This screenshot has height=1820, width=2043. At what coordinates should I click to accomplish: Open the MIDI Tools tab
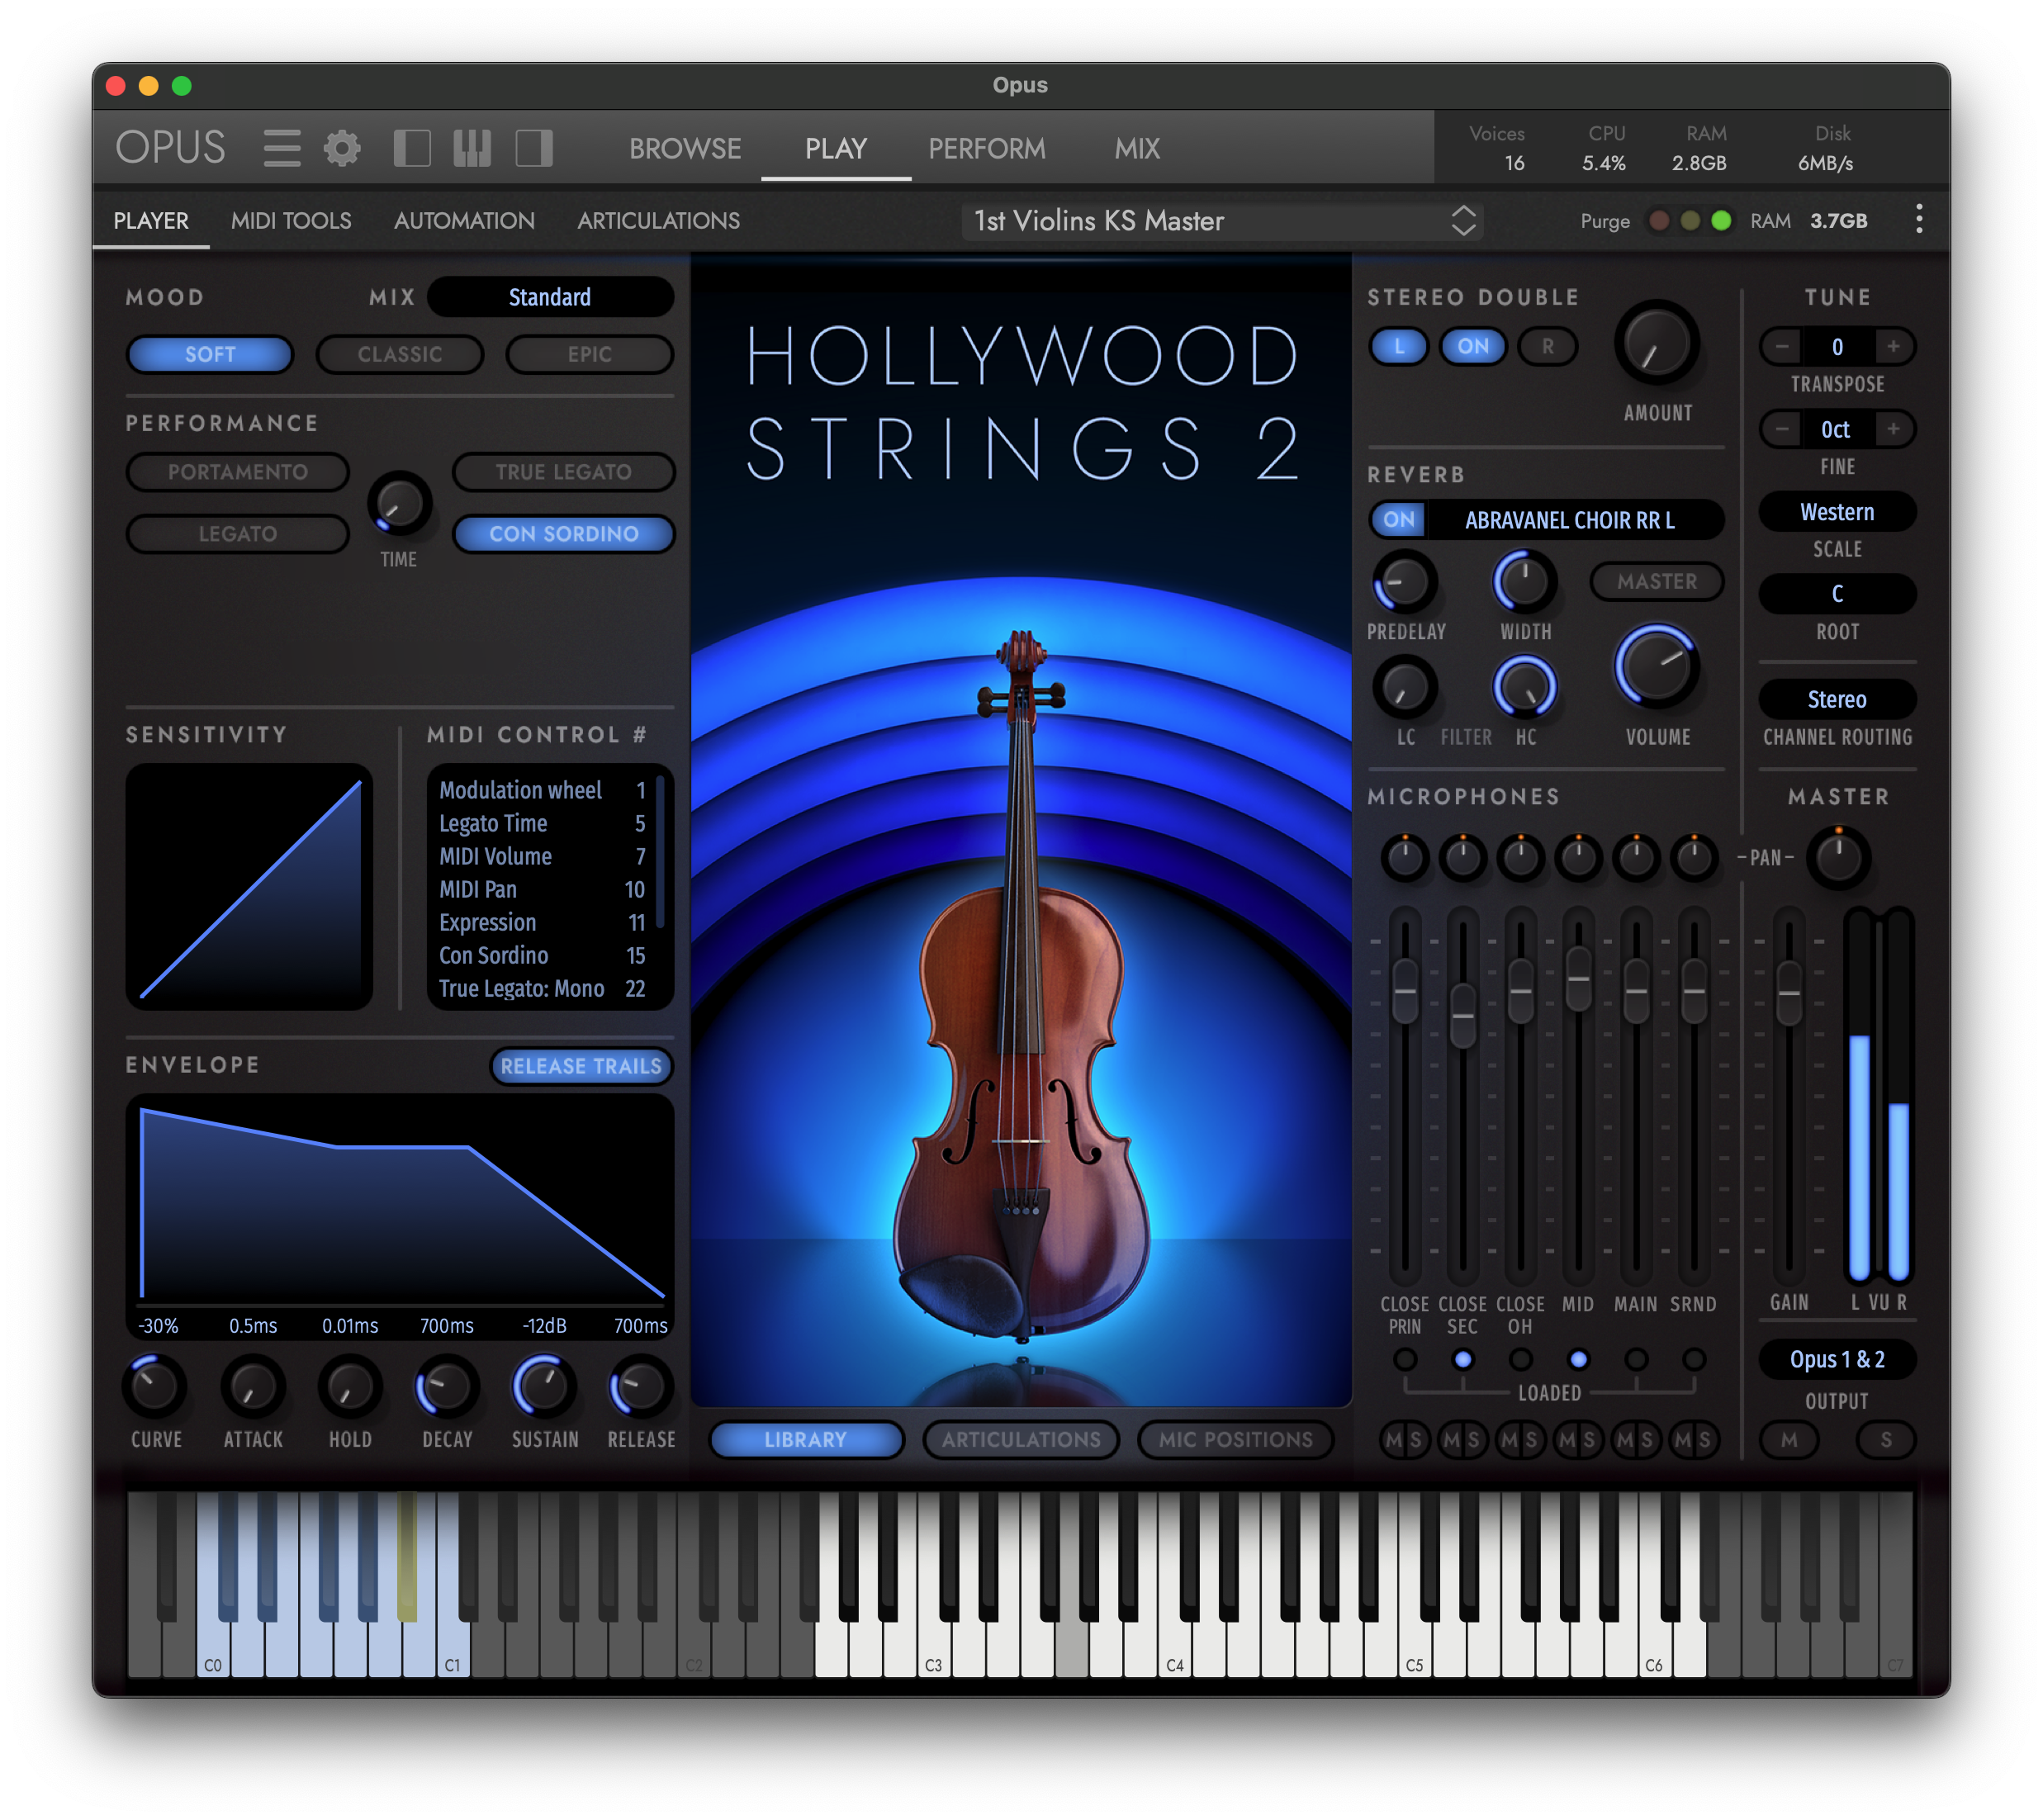291,220
